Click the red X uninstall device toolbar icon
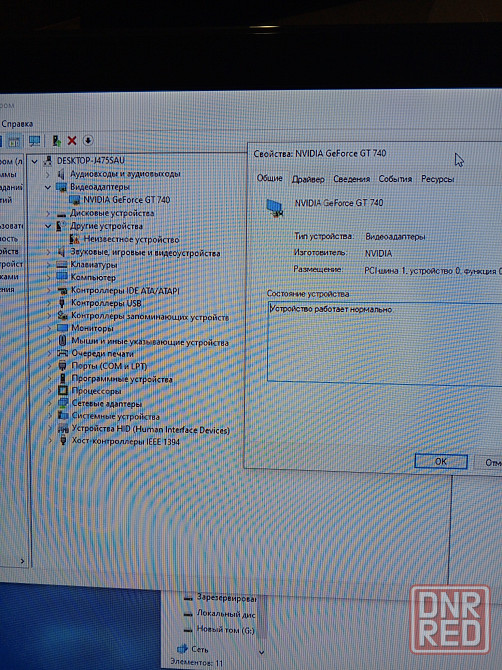Viewport: 502px width, 670px height. [72, 140]
